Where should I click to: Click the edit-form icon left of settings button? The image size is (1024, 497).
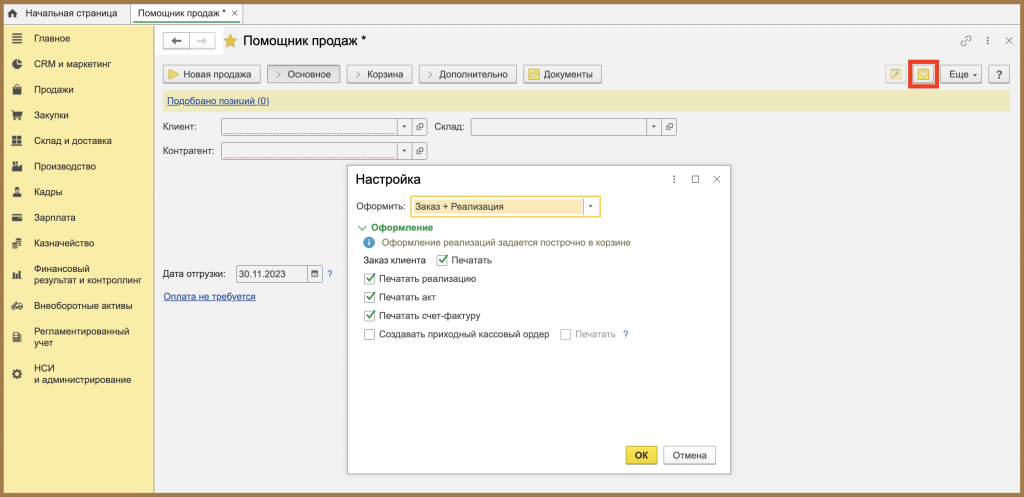[895, 74]
